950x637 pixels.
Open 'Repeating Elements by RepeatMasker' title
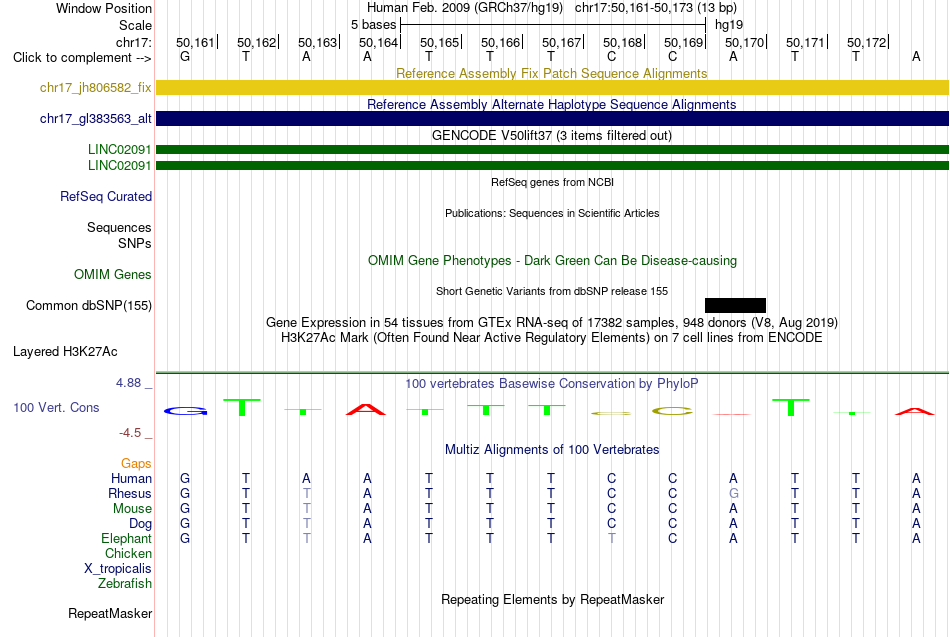click(x=553, y=599)
